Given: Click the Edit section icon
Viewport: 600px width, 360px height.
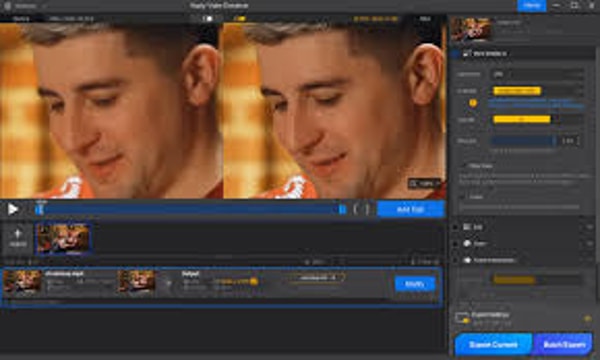Looking at the screenshot, I should pyautogui.click(x=467, y=227).
